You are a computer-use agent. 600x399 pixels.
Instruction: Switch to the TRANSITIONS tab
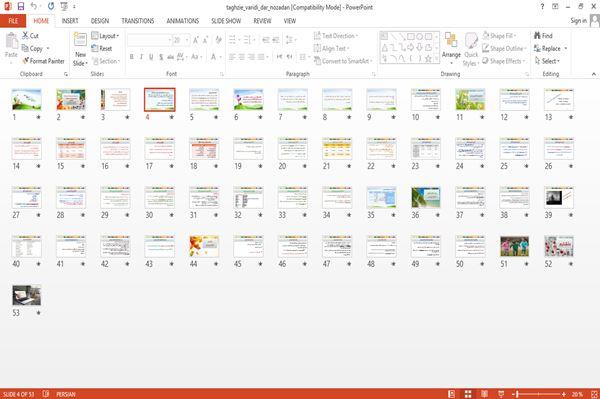coord(138,21)
